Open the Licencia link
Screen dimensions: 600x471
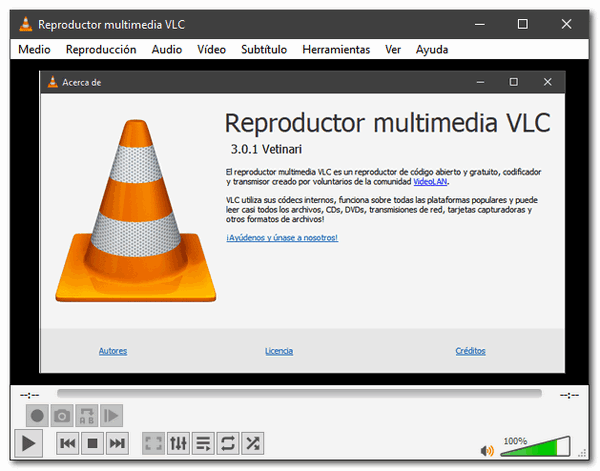279,351
